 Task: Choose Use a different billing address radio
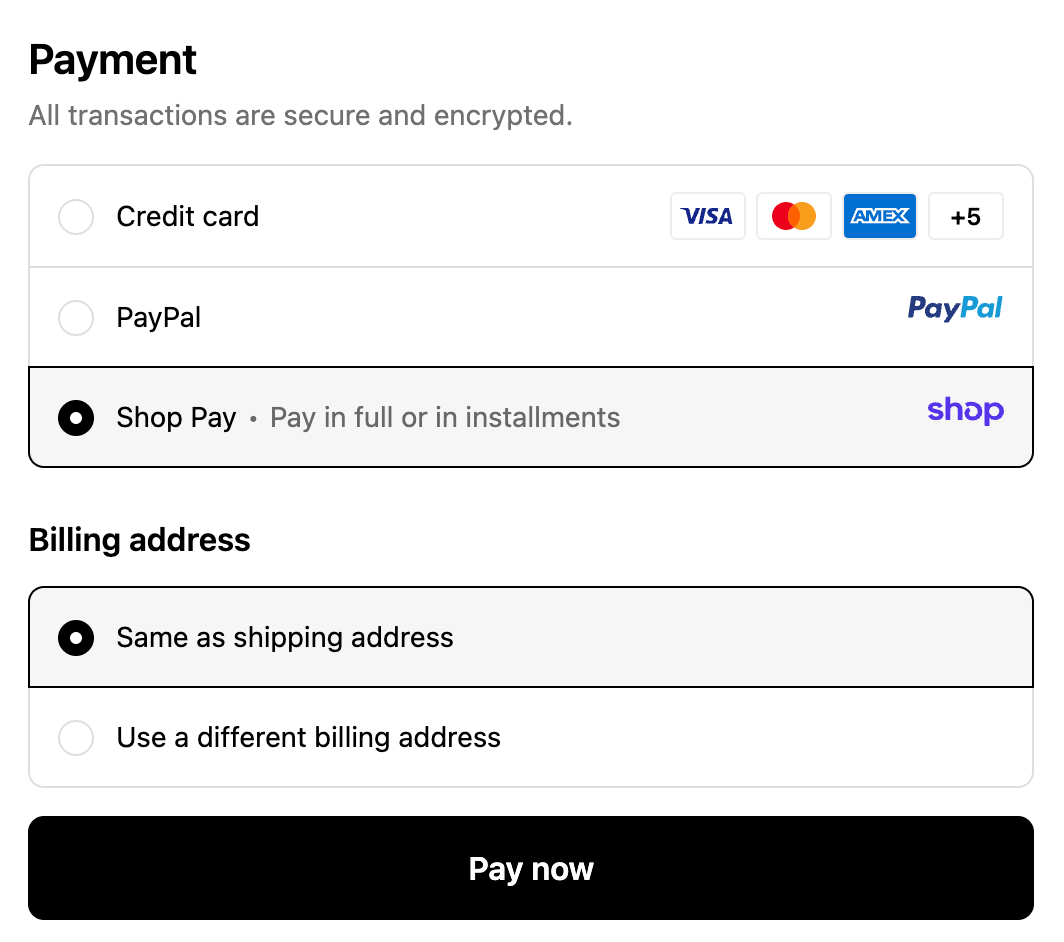[x=76, y=738]
